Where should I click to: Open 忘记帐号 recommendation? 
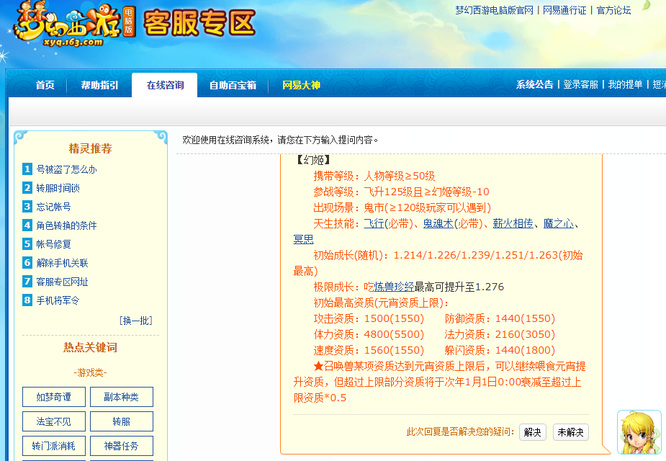click(54, 207)
